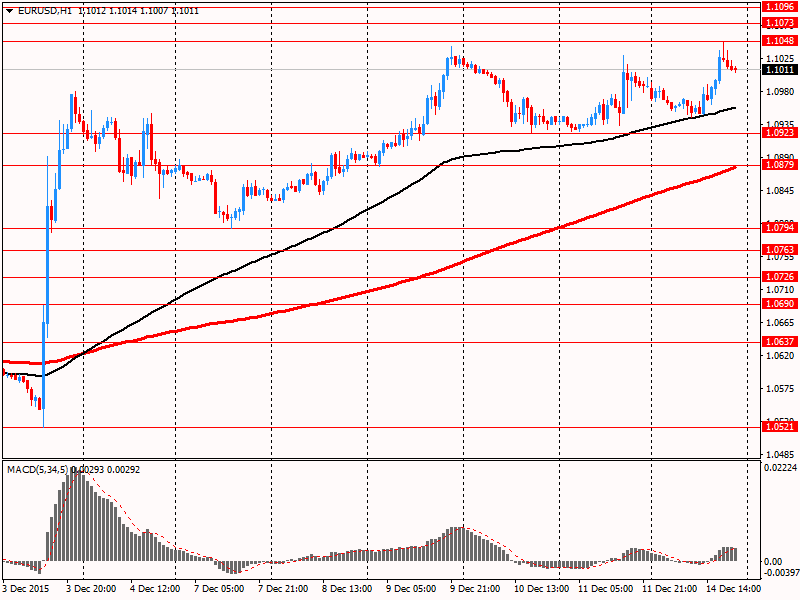The height and width of the screenshot is (600, 800).
Task: Select the 1.0794 red level label
Action: 780,228
